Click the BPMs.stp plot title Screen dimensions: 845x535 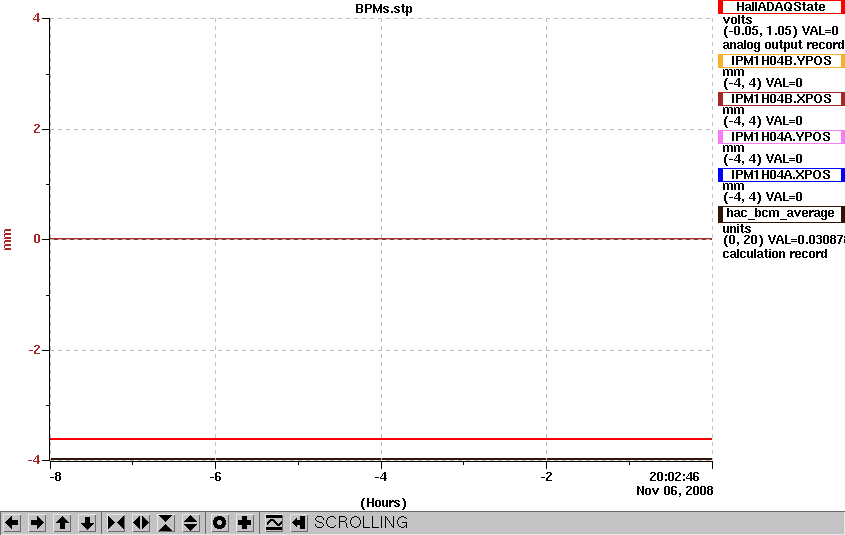(384, 9)
